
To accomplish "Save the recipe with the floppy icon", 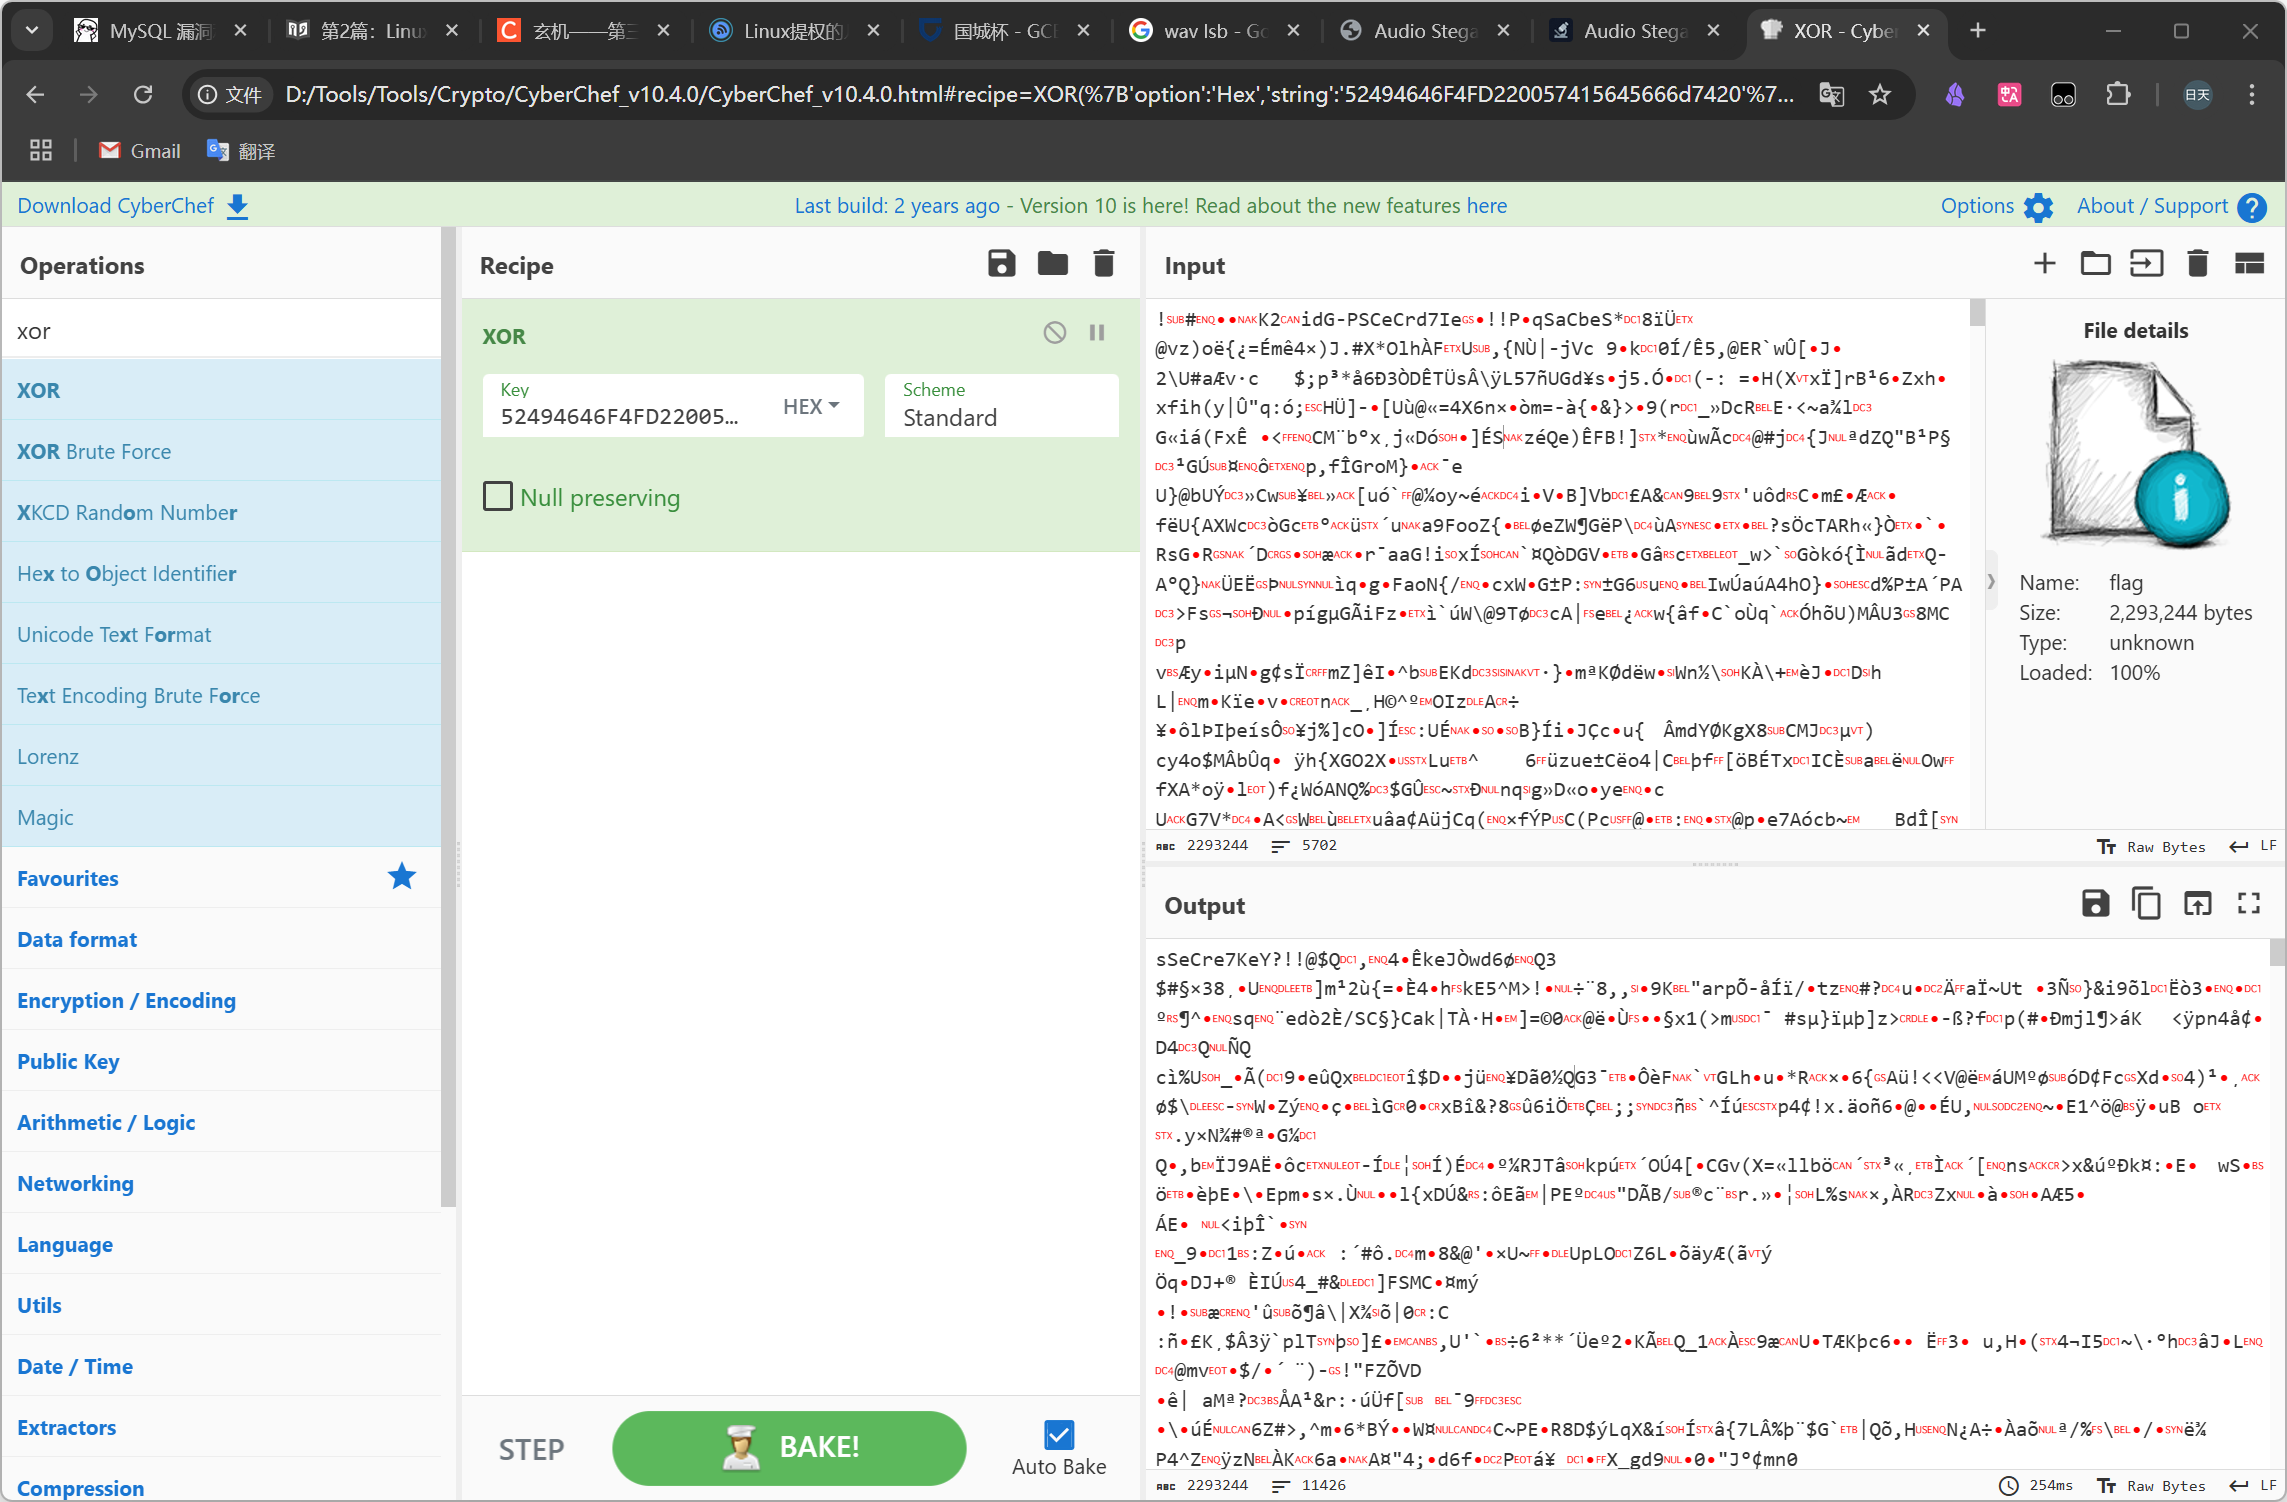I will [1001, 264].
